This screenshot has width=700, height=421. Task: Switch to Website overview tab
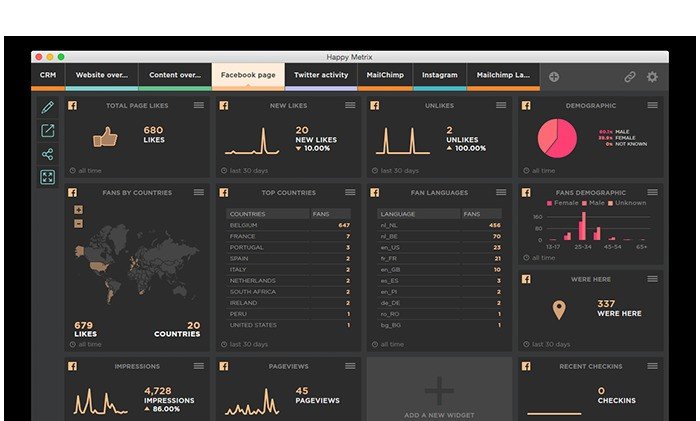tap(102, 75)
